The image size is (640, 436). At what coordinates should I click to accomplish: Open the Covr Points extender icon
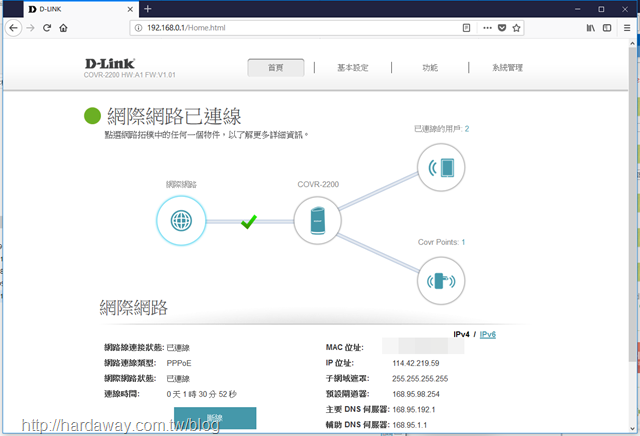point(439,278)
